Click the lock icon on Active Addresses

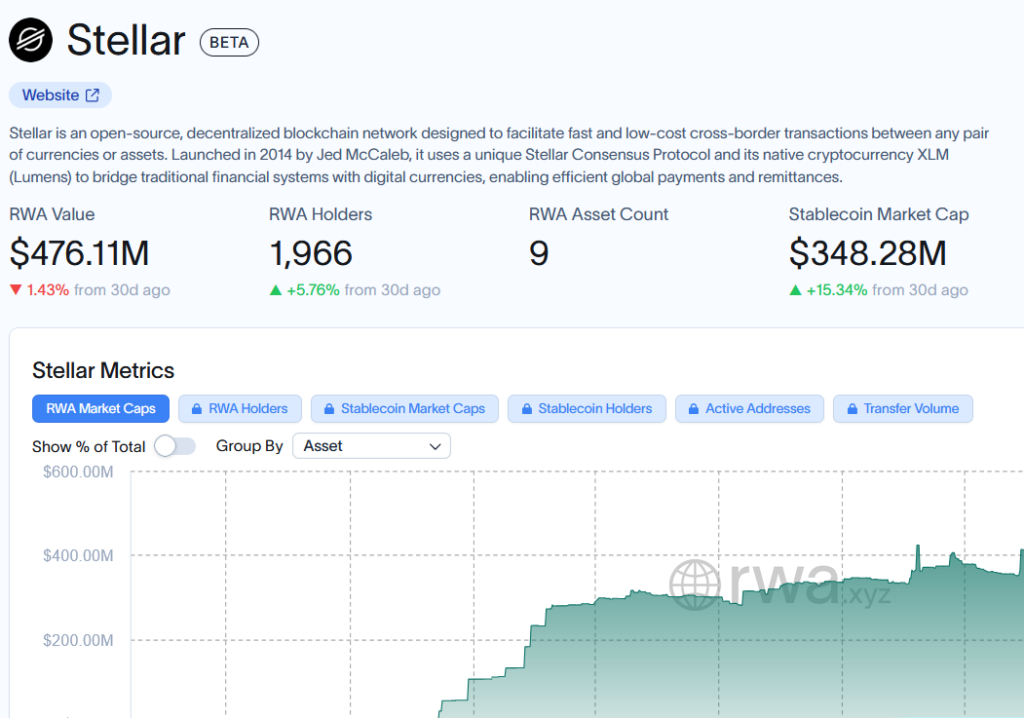pos(694,409)
